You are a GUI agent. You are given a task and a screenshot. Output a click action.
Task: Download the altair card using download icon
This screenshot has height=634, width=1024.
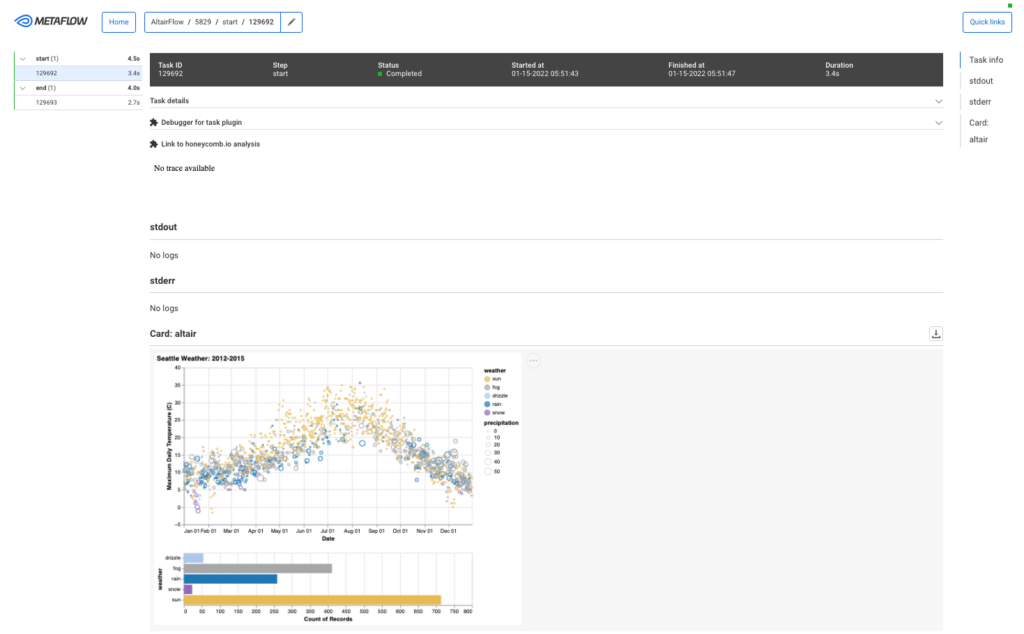click(x=936, y=334)
